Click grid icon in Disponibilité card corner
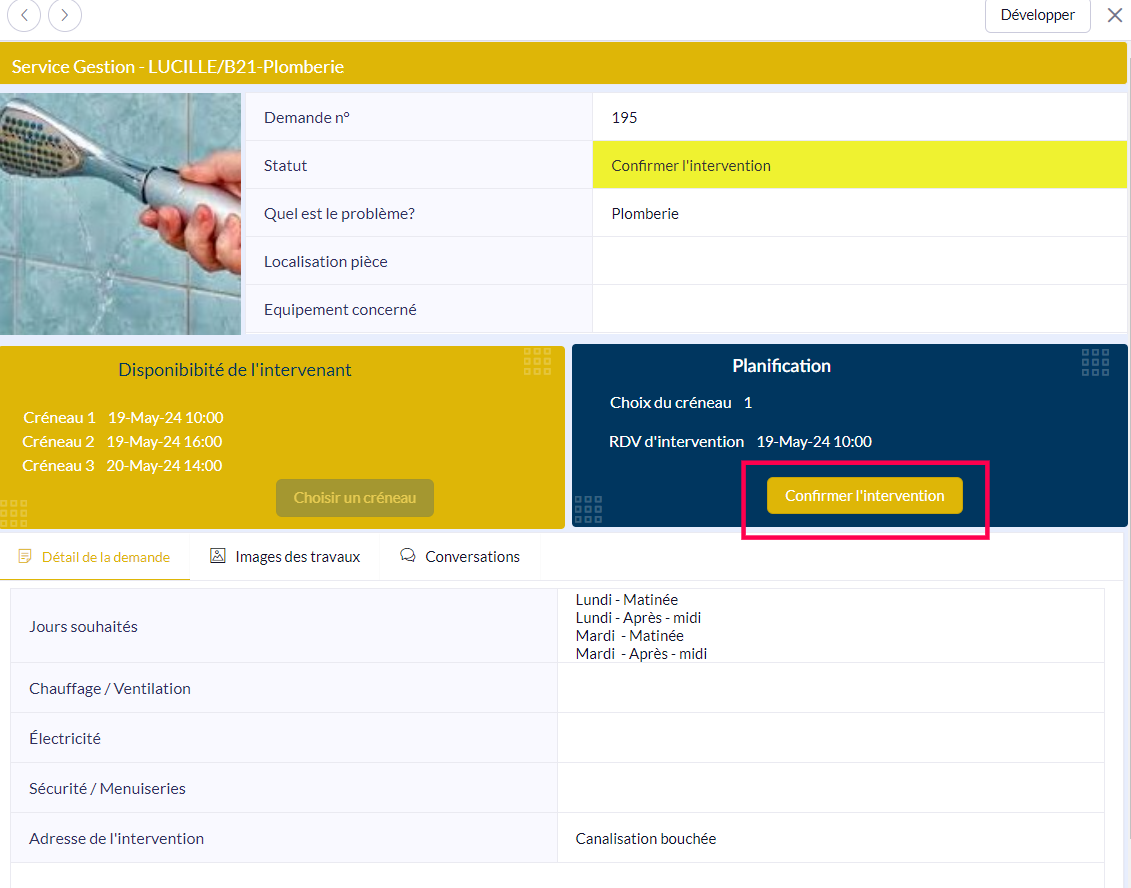This screenshot has height=888, width=1131. [537, 362]
